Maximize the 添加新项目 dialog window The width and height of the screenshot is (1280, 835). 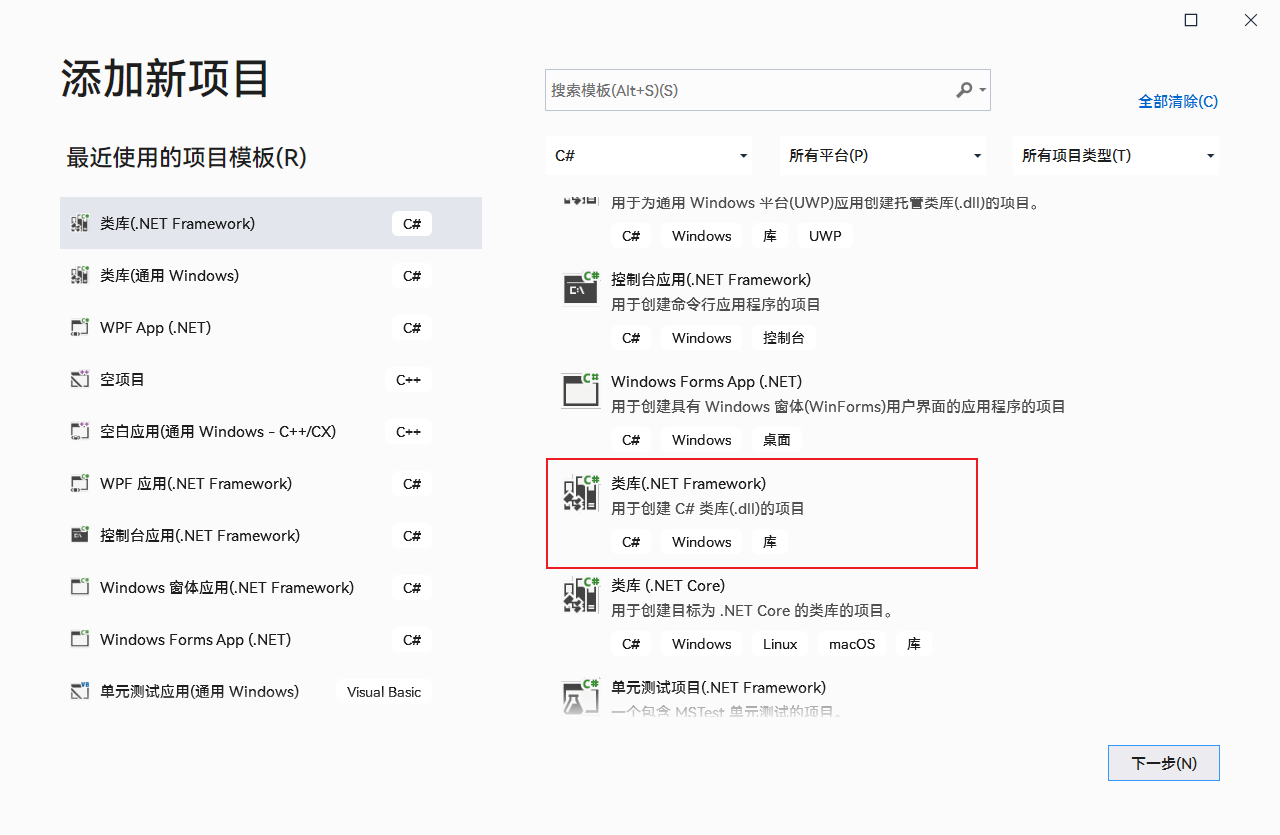tap(1191, 20)
